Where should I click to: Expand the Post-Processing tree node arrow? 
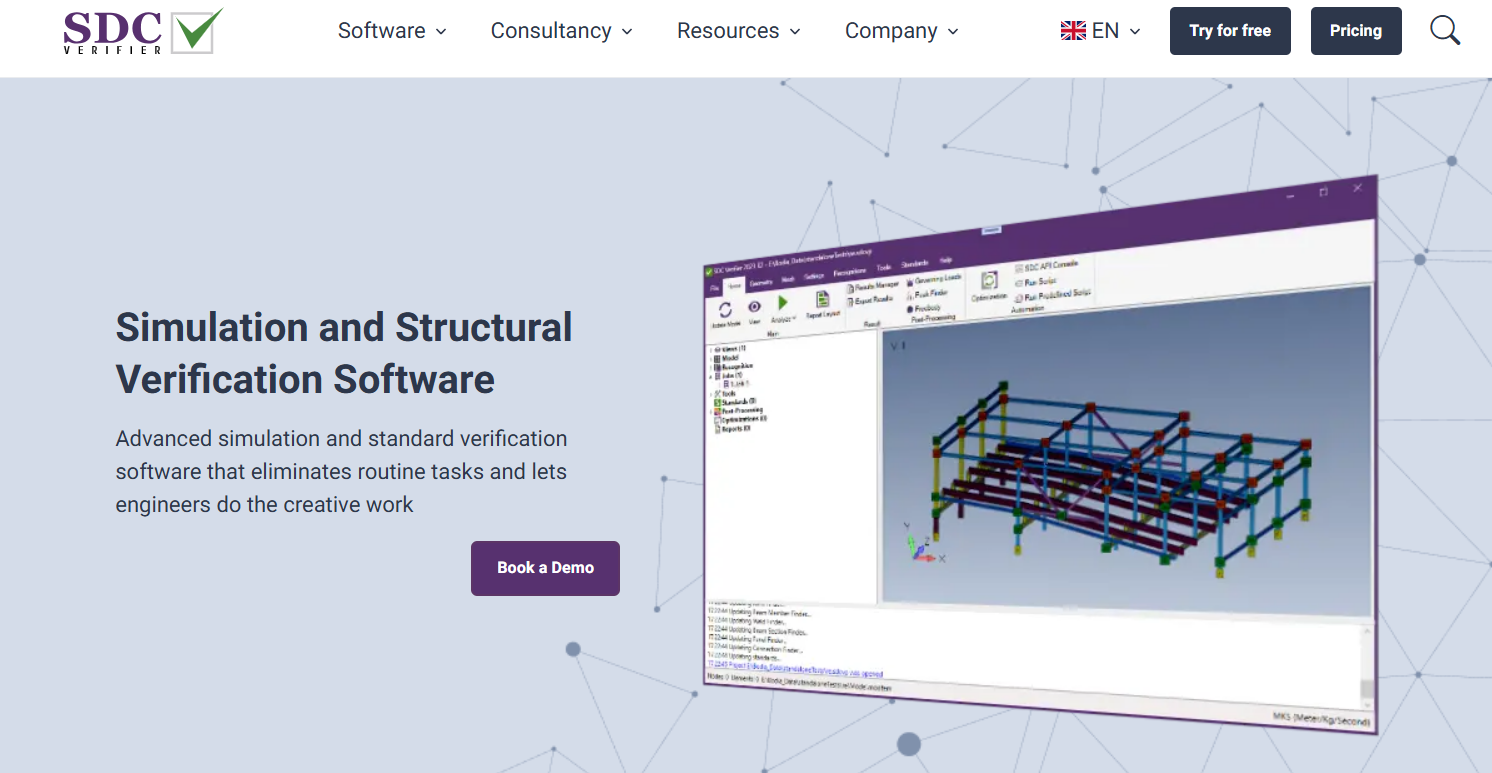711,411
